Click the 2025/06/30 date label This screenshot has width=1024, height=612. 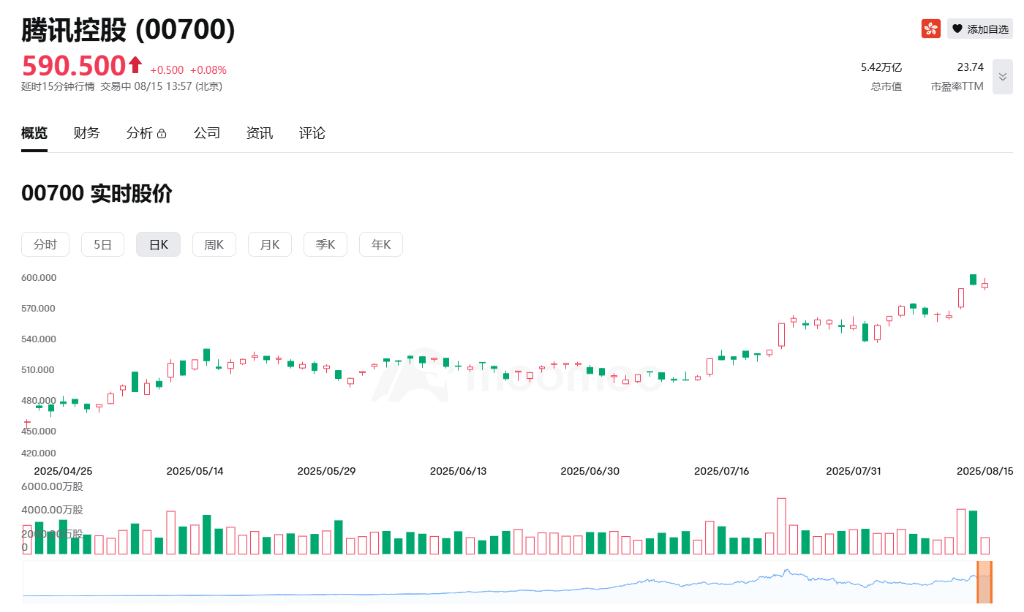point(590,471)
